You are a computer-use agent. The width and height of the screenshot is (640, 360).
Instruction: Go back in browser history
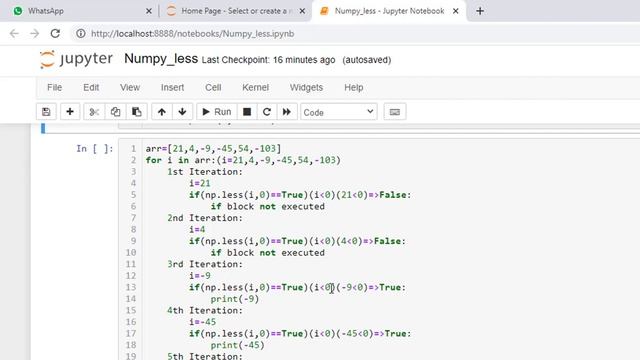(14, 33)
